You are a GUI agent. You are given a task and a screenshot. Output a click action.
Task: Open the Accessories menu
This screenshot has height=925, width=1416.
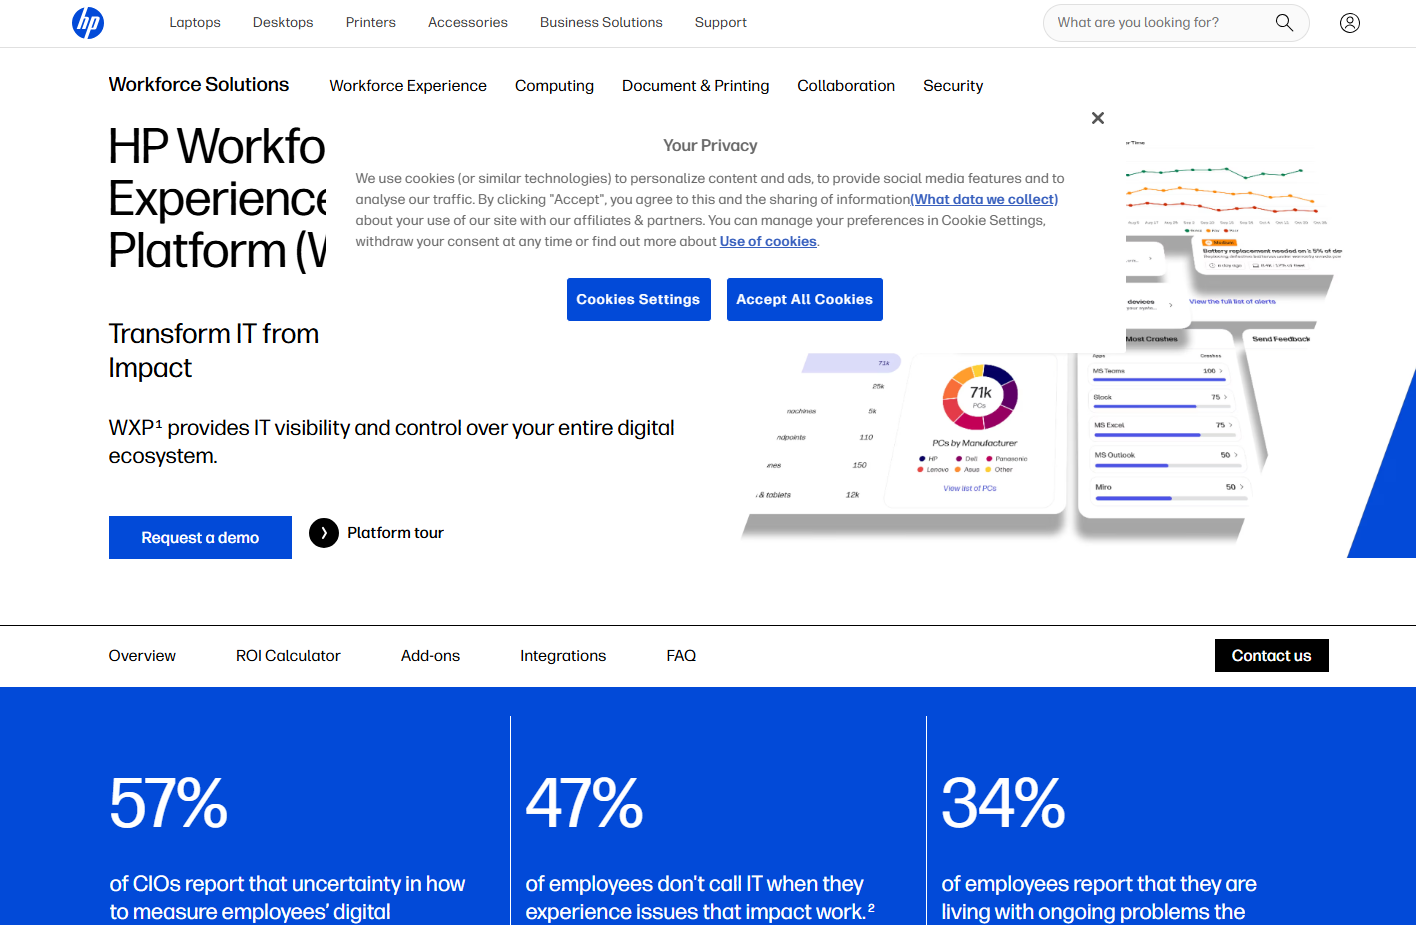tap(468, 22)
